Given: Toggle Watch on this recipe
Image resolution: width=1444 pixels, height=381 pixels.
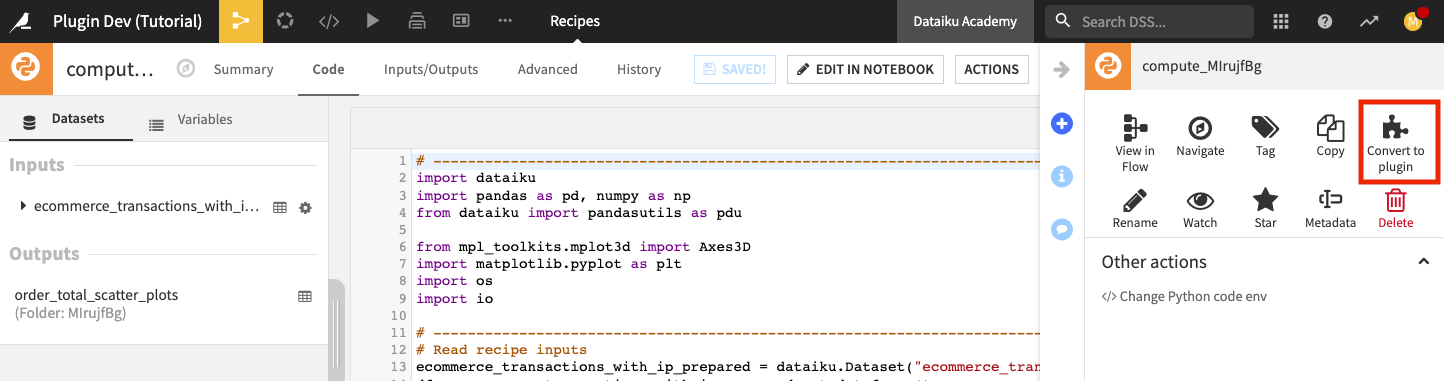Looking at the screenshot, I should tap(1200, 208).
